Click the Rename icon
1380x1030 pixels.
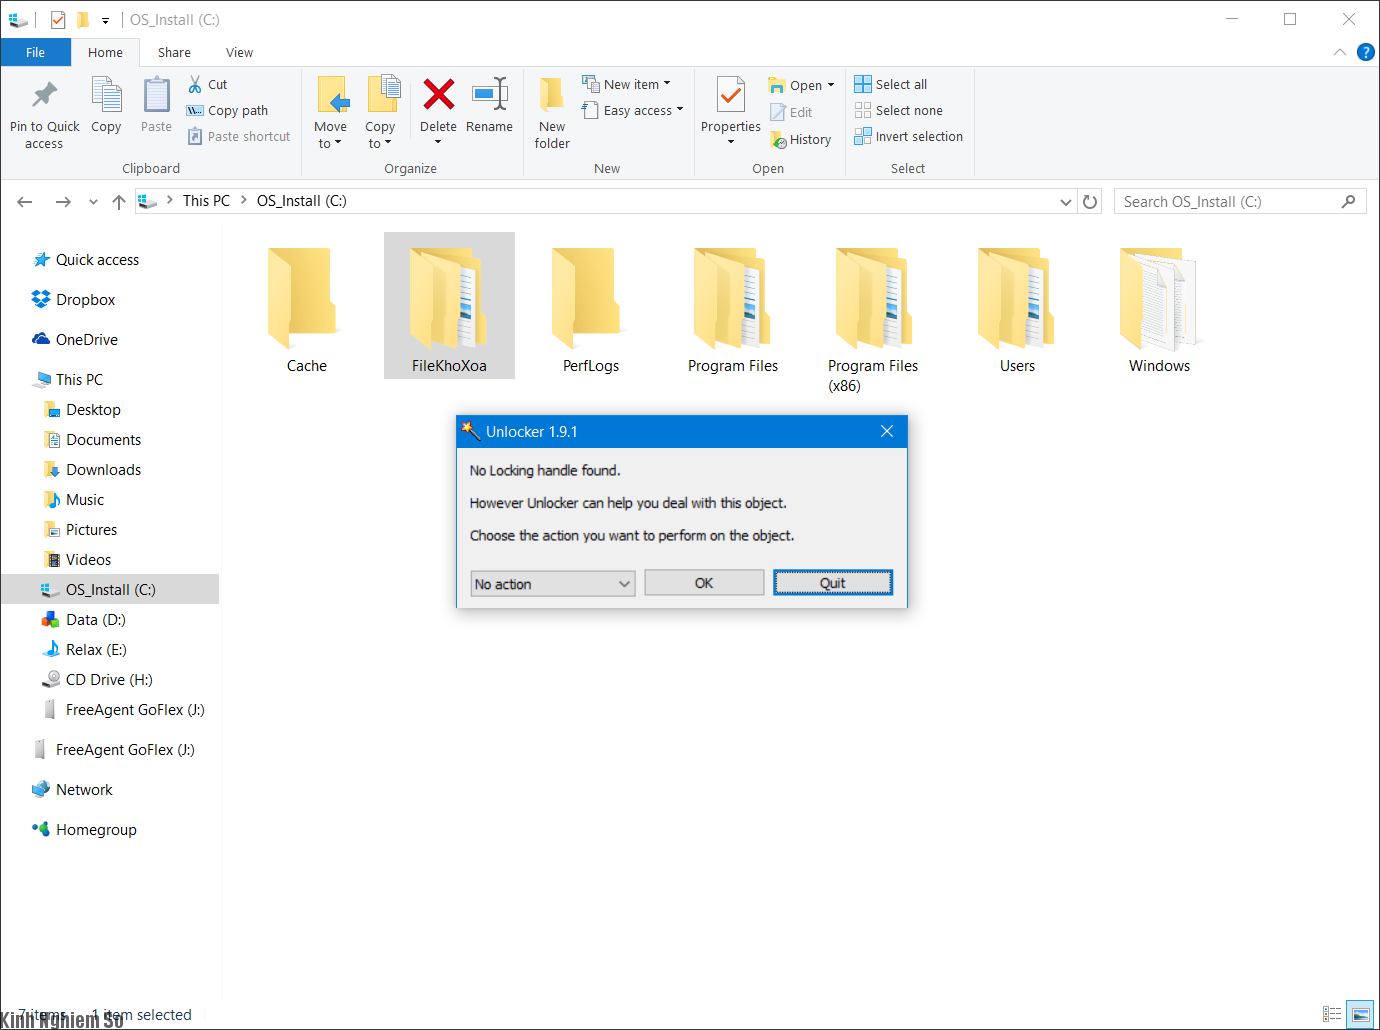point(490,95)
